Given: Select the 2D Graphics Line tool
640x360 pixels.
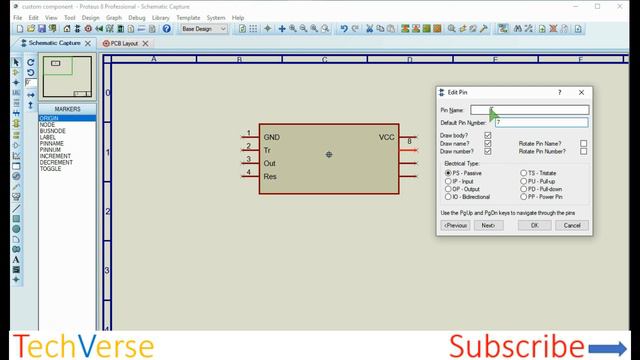Looking at the screenshot, I should [x=16, y=209].
